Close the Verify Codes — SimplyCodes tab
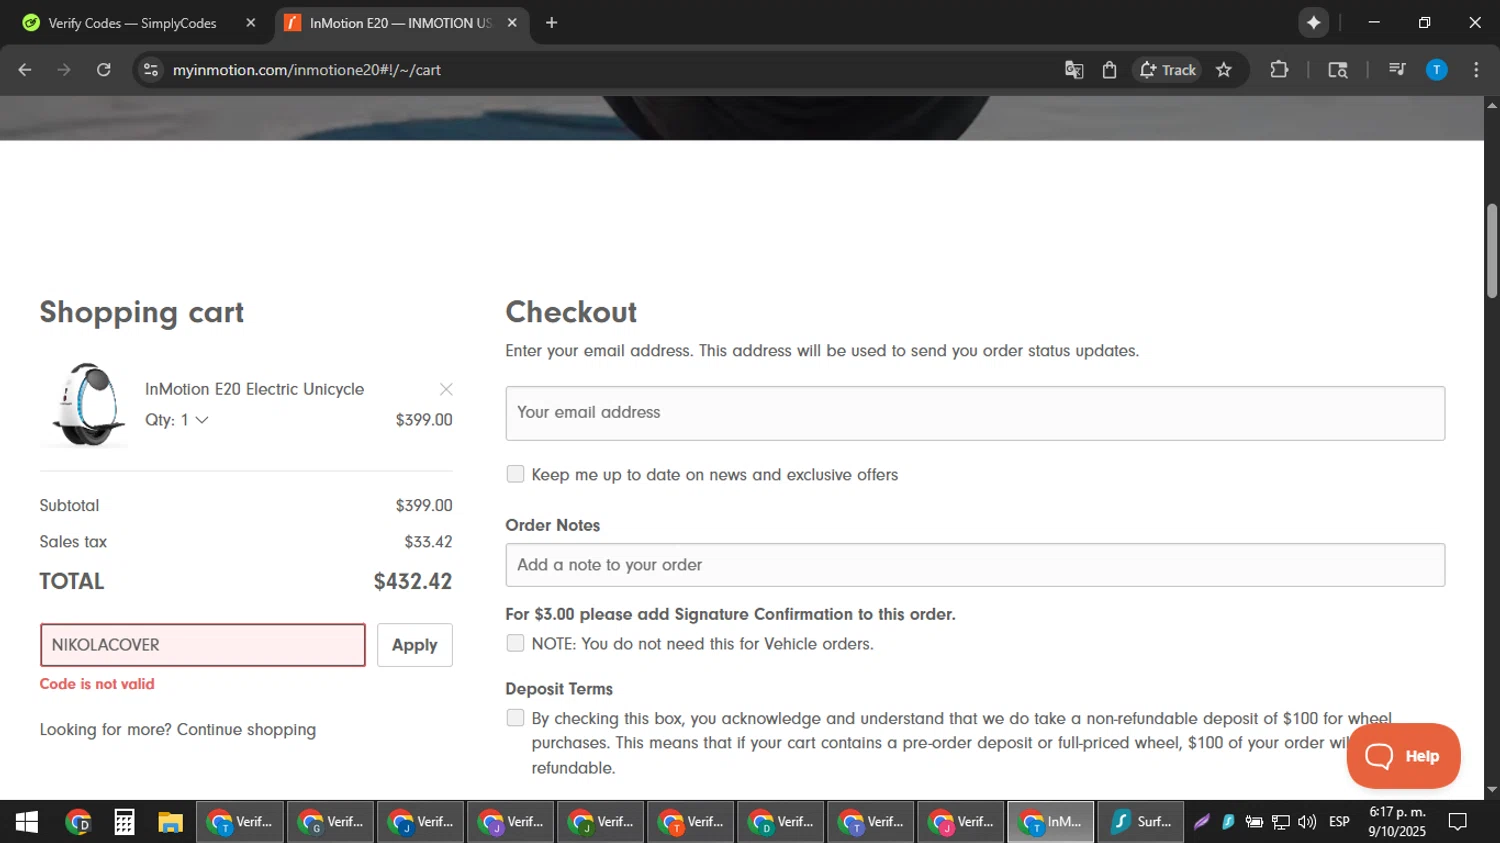The height and width of the screenshot is (843, 1500). tap(250, 23)
